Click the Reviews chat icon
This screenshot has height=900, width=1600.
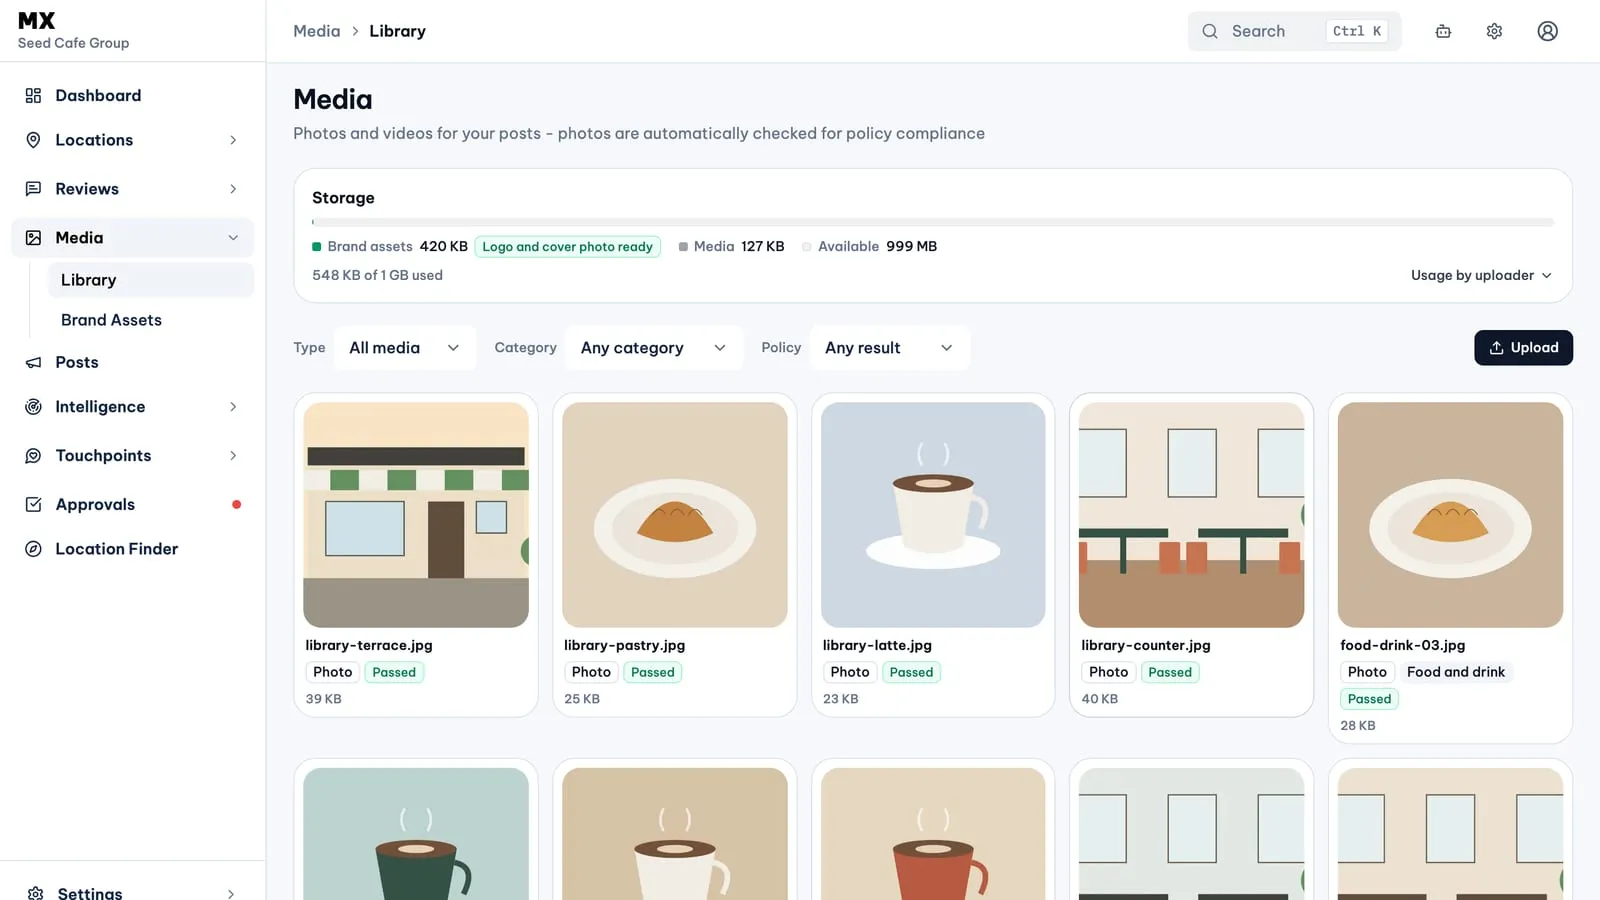(x=33, y=189)
